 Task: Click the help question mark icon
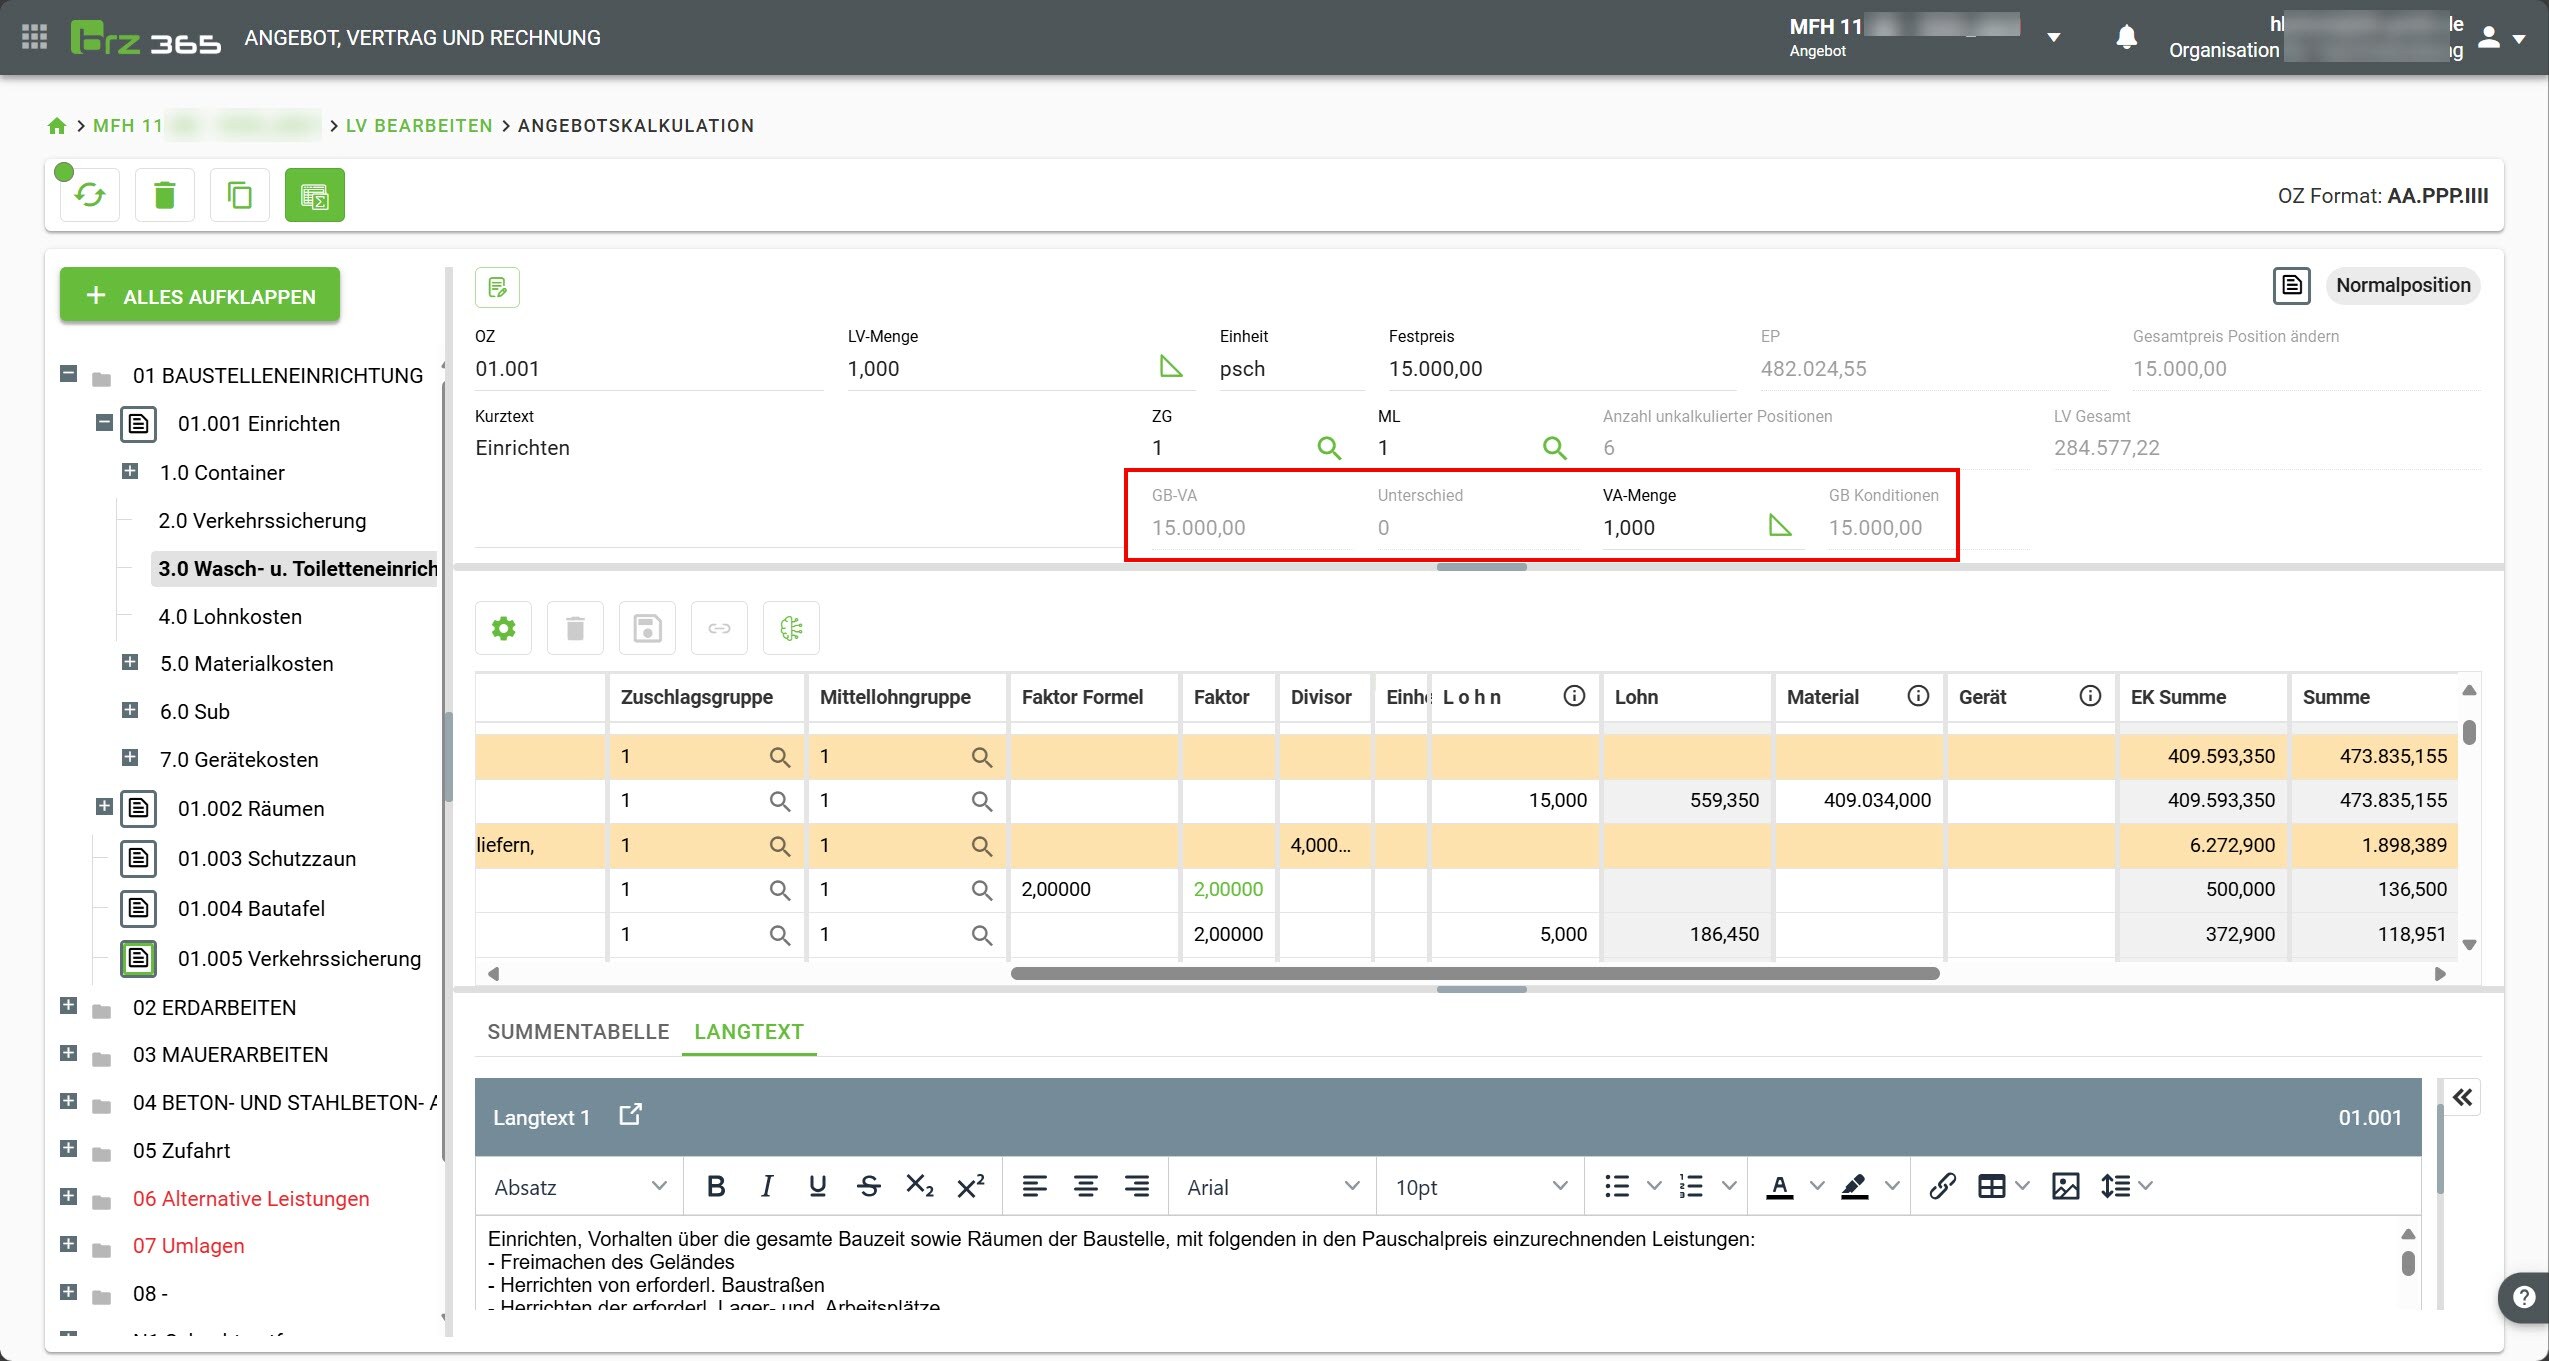2524,1297
